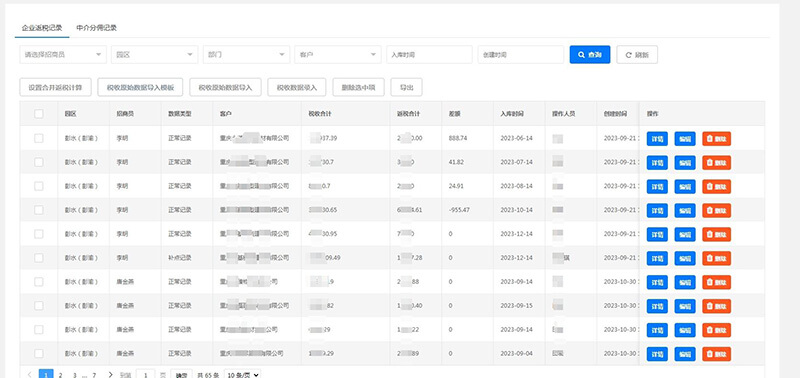Viewport: 800px width, 378px height.
Task: Open the 10条/页 page size selector
Action: (242, 375)
